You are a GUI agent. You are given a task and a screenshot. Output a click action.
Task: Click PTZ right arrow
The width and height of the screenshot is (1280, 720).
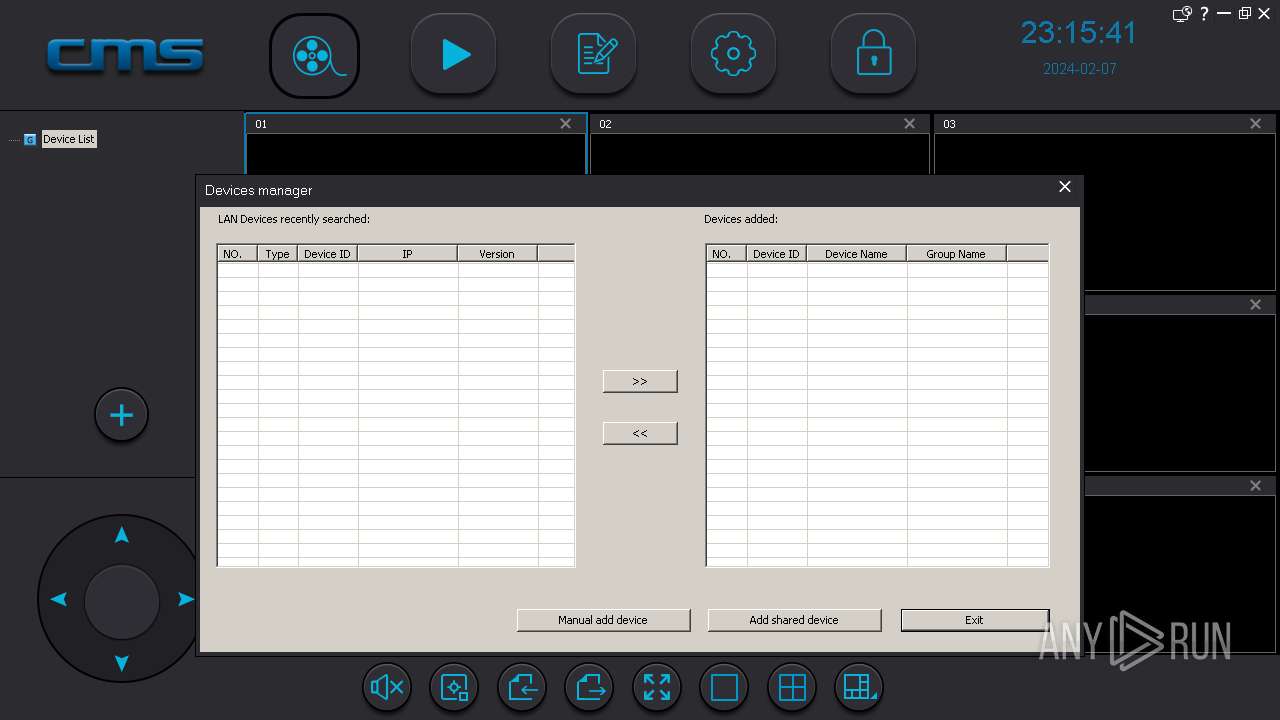click(x=186, y=599)
